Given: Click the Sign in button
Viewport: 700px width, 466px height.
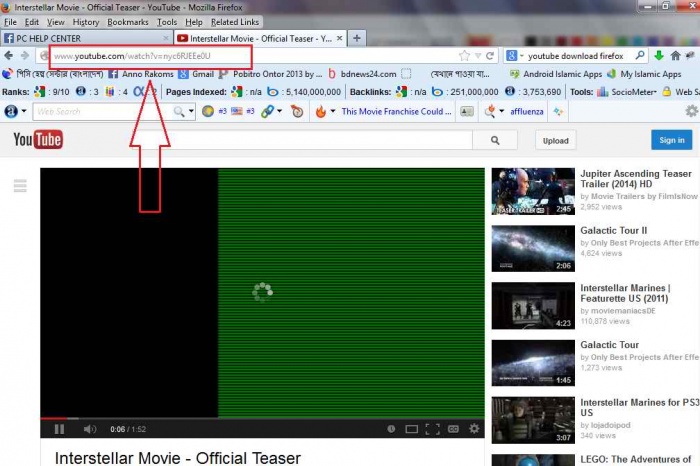Looking at the screenshot, I should 671,140.
